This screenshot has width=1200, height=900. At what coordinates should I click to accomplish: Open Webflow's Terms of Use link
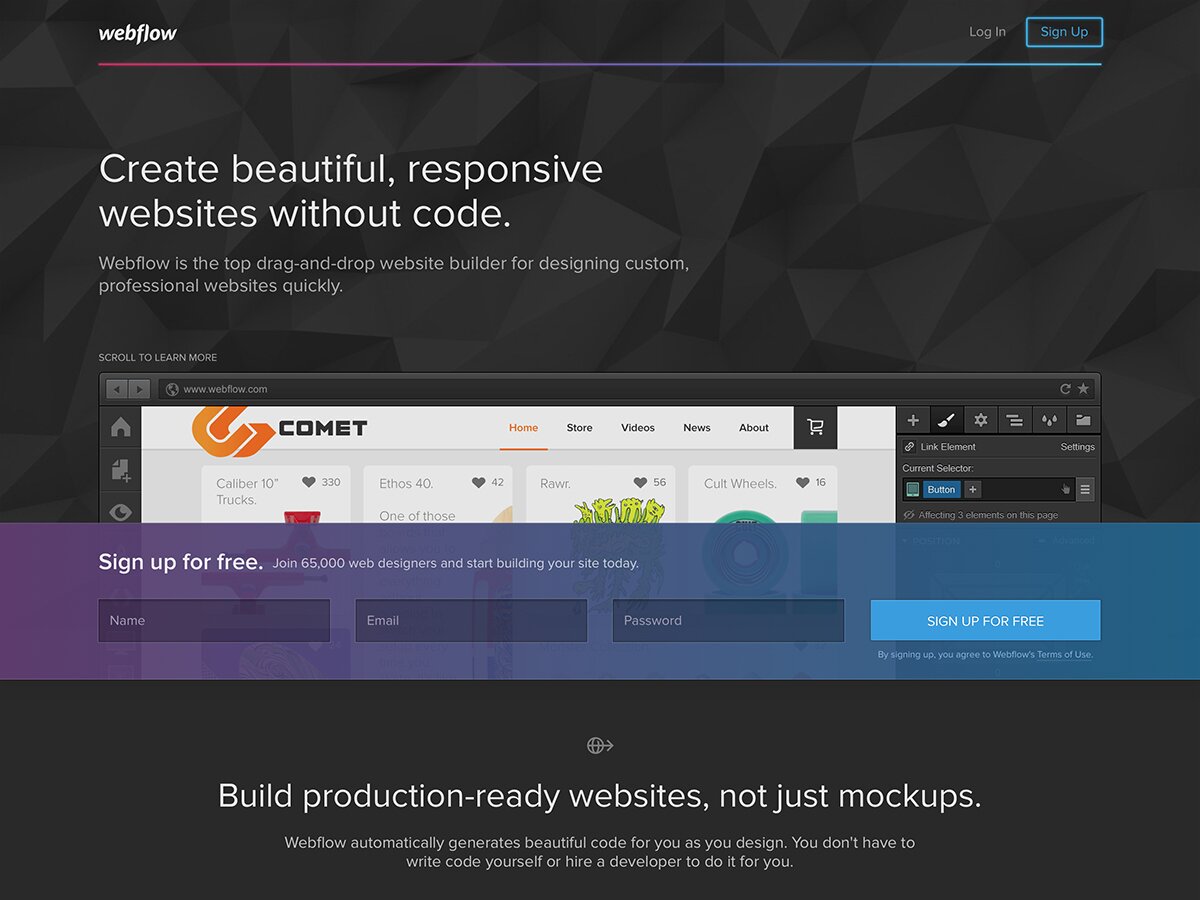pyautogui.click(x=1065, y=654)
